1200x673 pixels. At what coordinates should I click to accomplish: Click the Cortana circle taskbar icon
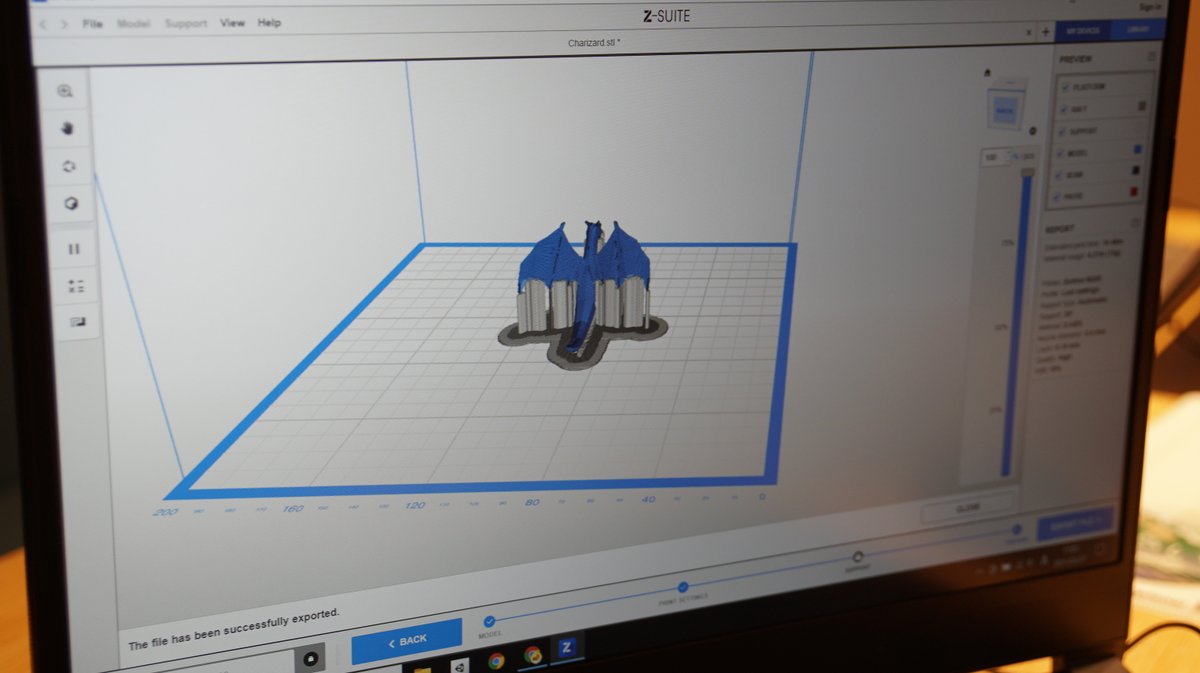tap(310, 660)
